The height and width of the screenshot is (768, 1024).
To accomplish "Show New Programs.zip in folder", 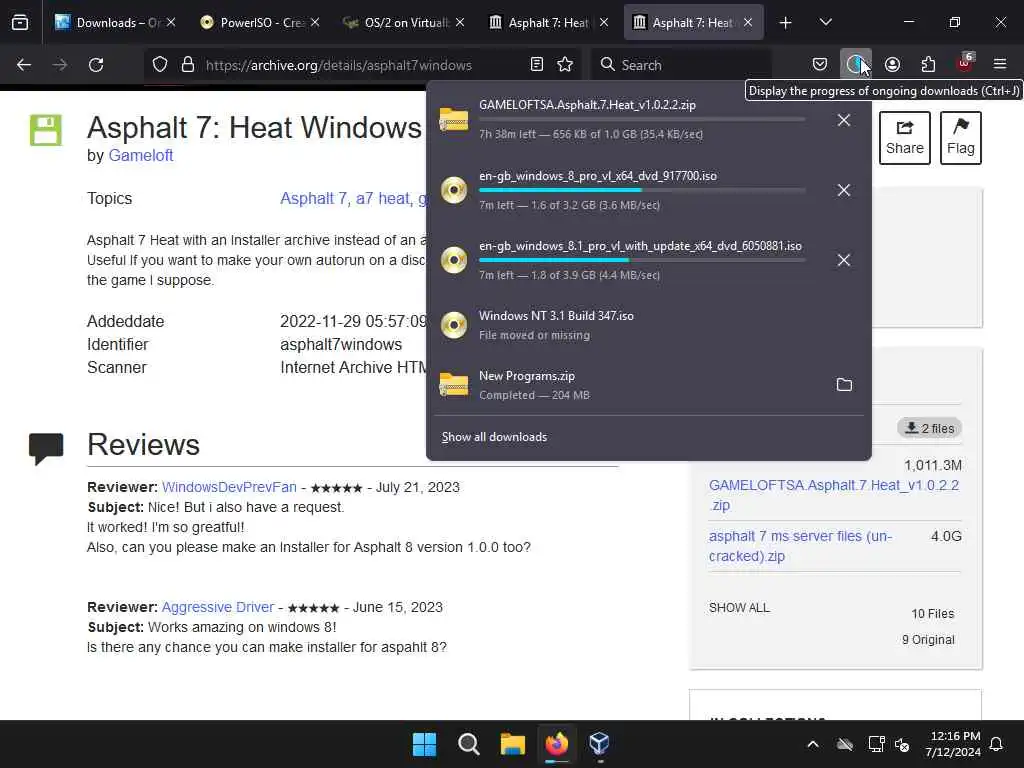I will pos(844,385).
